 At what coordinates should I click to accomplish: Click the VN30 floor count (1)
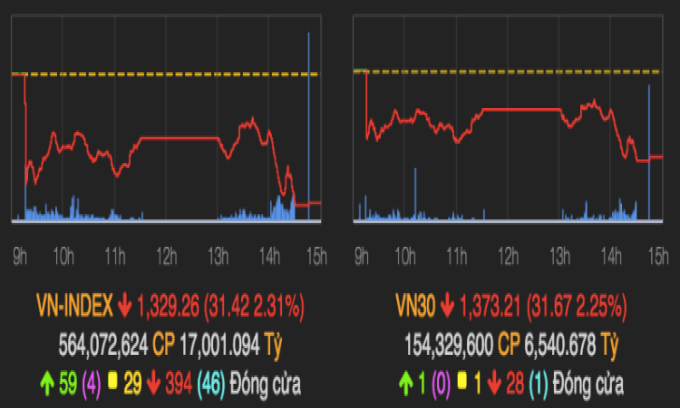click(539, 385)
